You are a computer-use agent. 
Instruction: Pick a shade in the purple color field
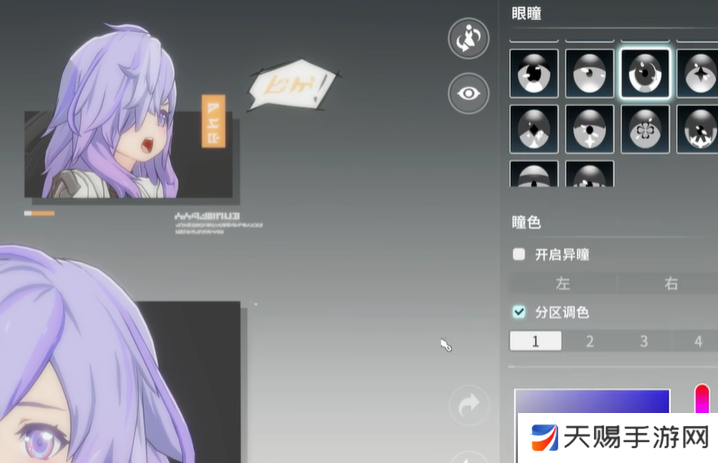[592, 401]
